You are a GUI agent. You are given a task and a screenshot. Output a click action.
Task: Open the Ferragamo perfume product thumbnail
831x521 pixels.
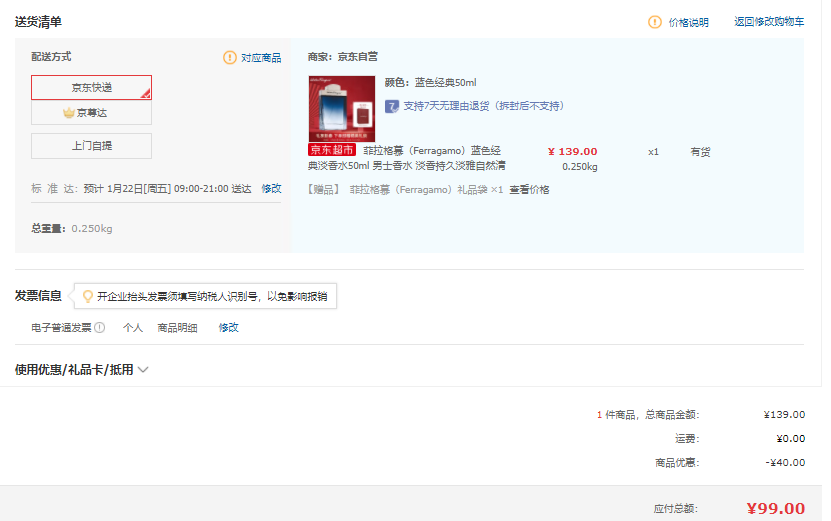[x=342, y=109]
